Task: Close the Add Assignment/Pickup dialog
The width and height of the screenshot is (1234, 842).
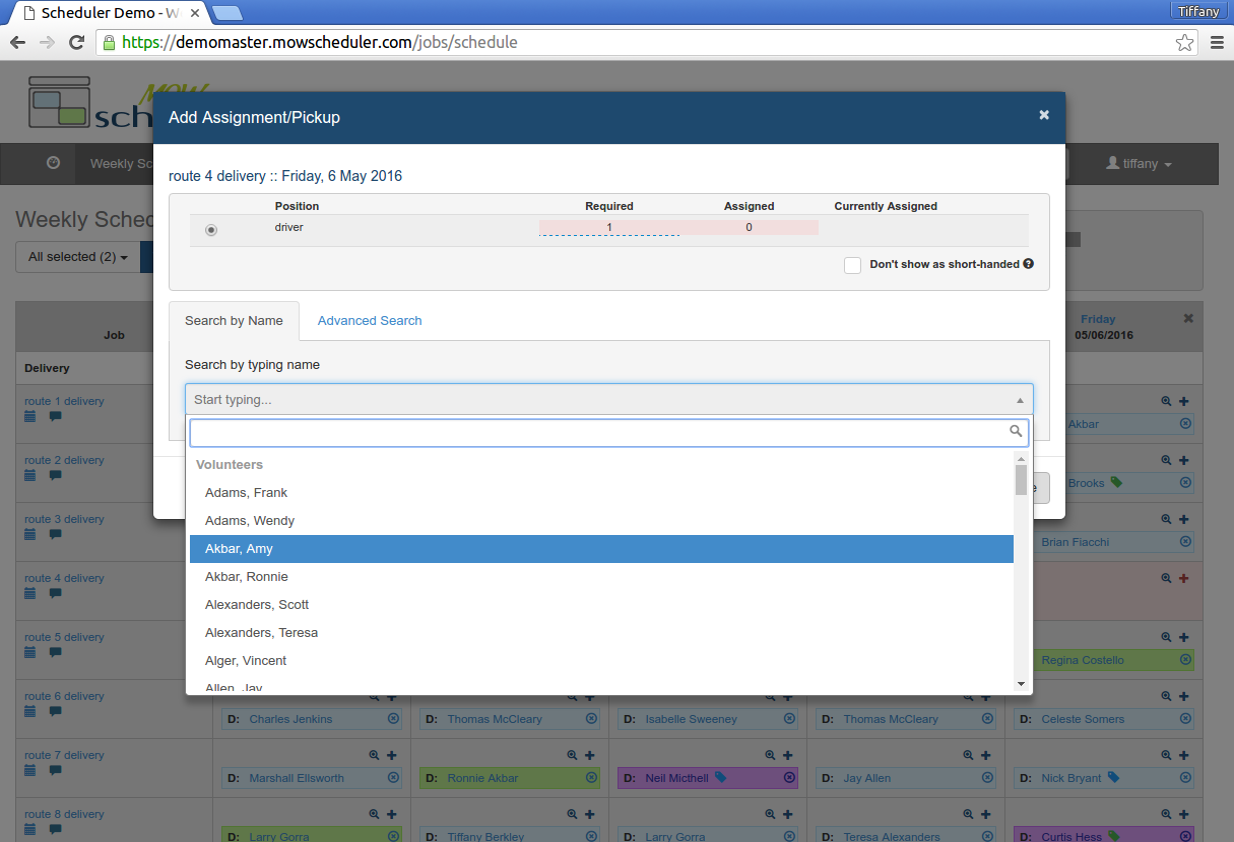Action: (x=1044, y=115)
